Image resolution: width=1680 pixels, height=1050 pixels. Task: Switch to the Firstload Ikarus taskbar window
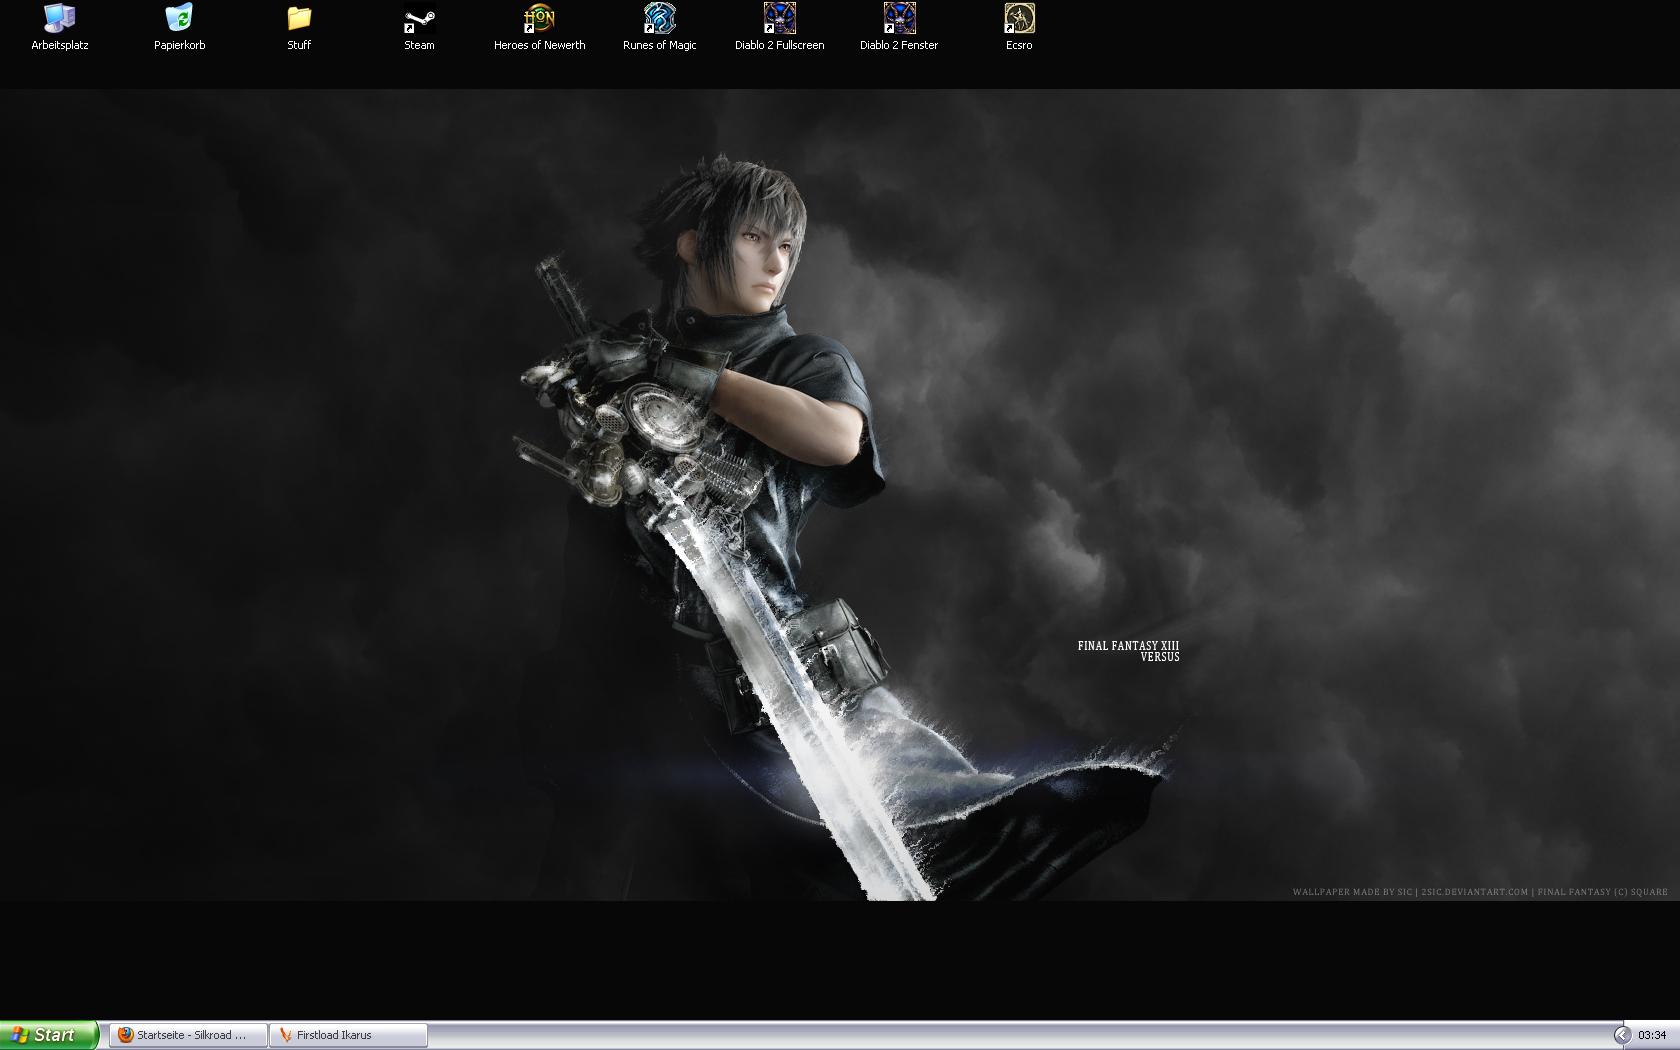click(348, 1035)
